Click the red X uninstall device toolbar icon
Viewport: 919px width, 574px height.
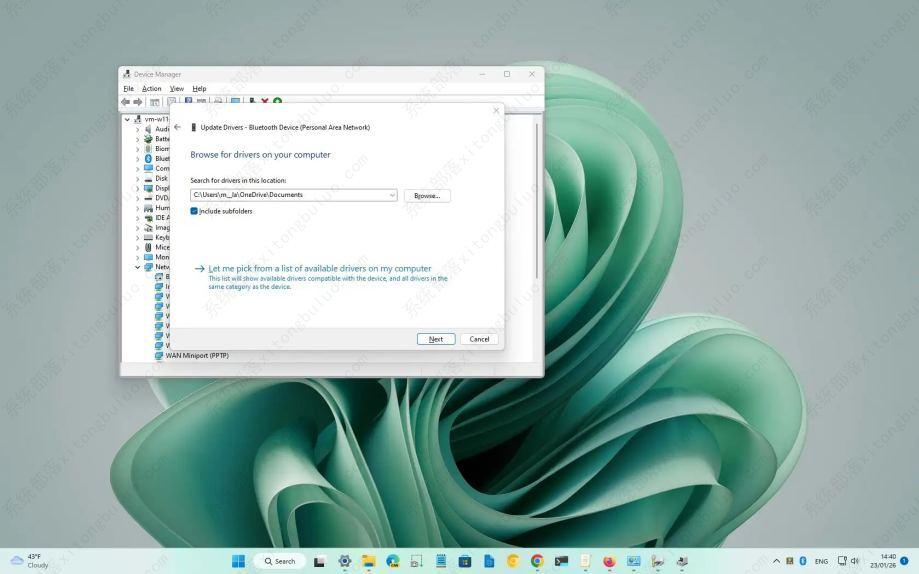click(x=265, y=101)
